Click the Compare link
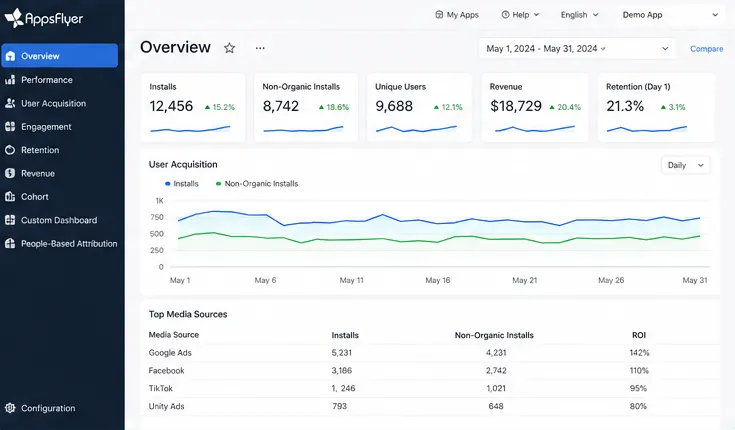The height and width of the screenshot is (430, 735). pyautogui.click(x=706, y=49)
